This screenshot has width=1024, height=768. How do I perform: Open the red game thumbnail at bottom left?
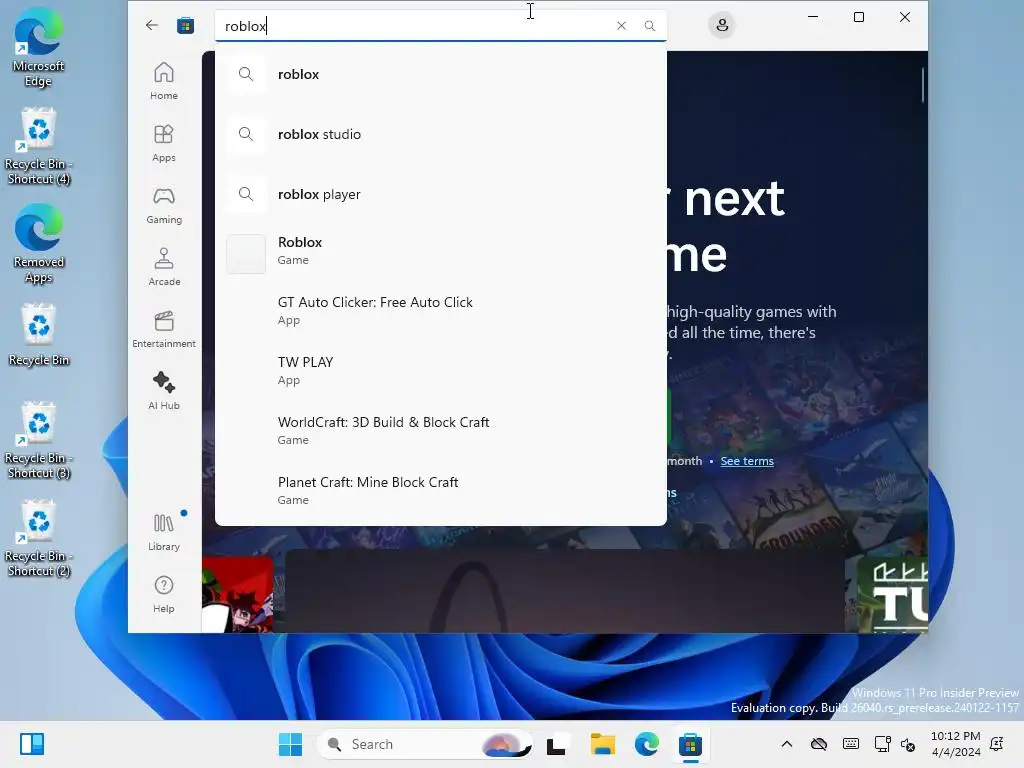[238, 594]
